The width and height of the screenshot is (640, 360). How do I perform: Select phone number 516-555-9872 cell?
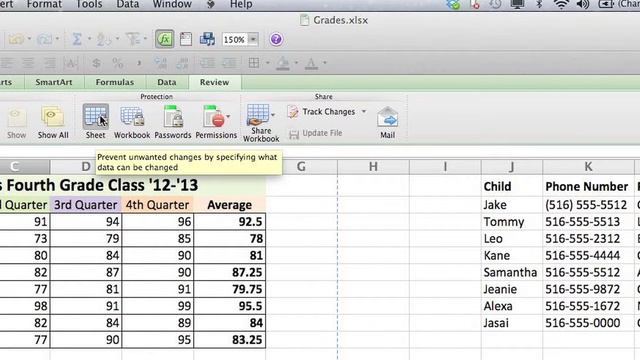pos(589,289)
